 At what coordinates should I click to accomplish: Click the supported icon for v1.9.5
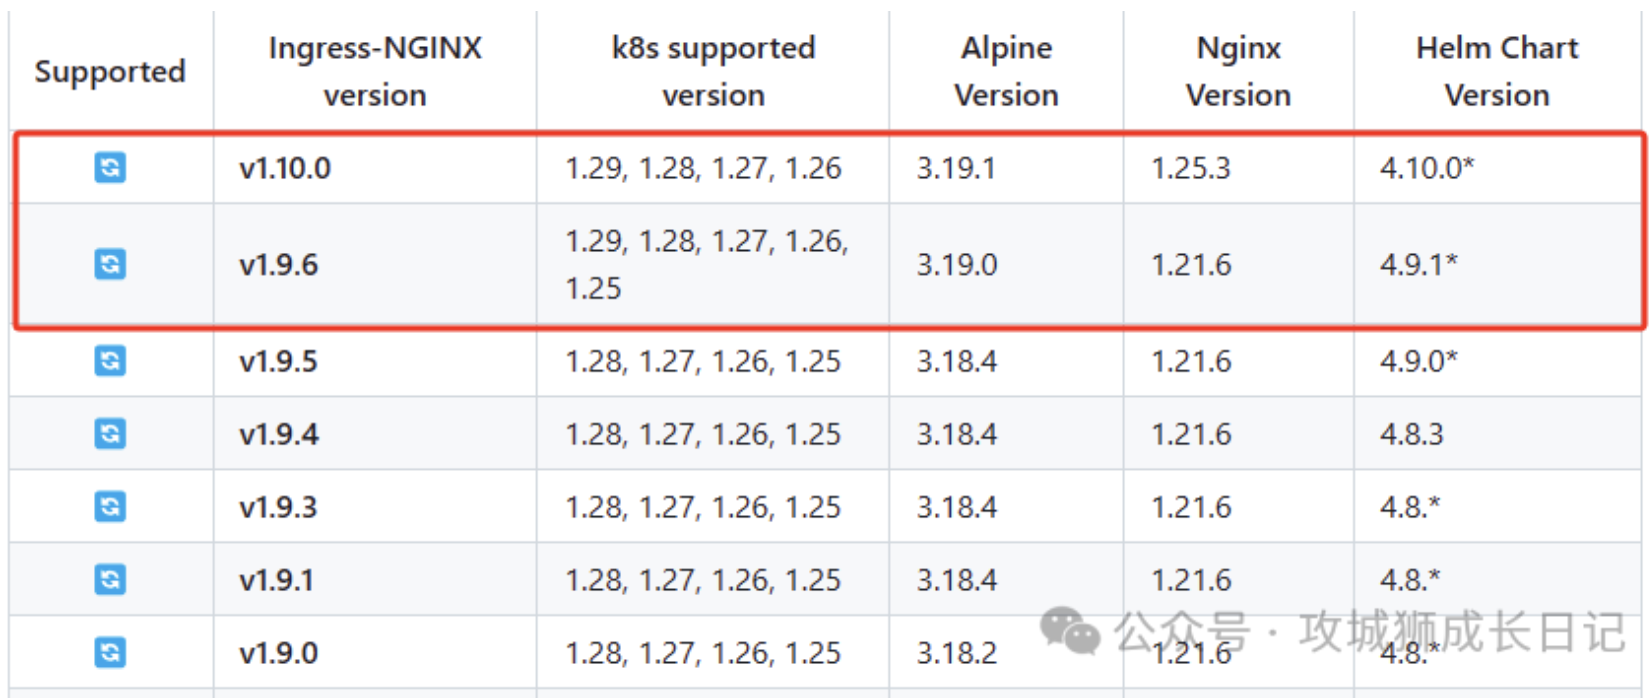point(110,360)
